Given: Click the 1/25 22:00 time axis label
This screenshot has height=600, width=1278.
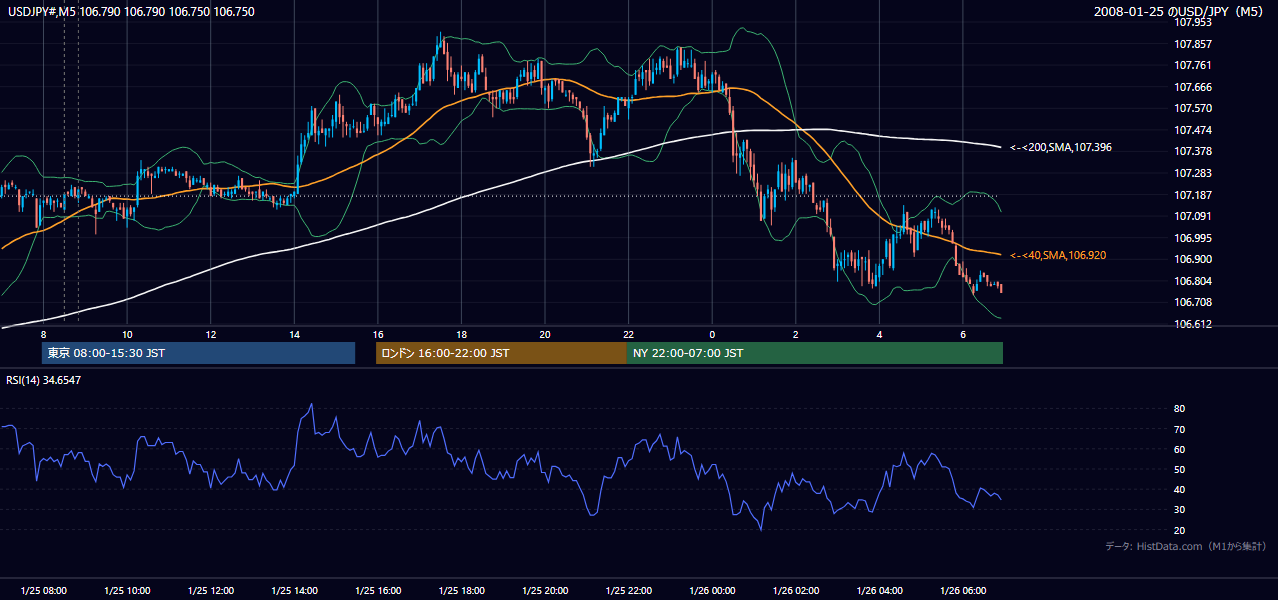Looking at the screenshot, I should 628,591.
